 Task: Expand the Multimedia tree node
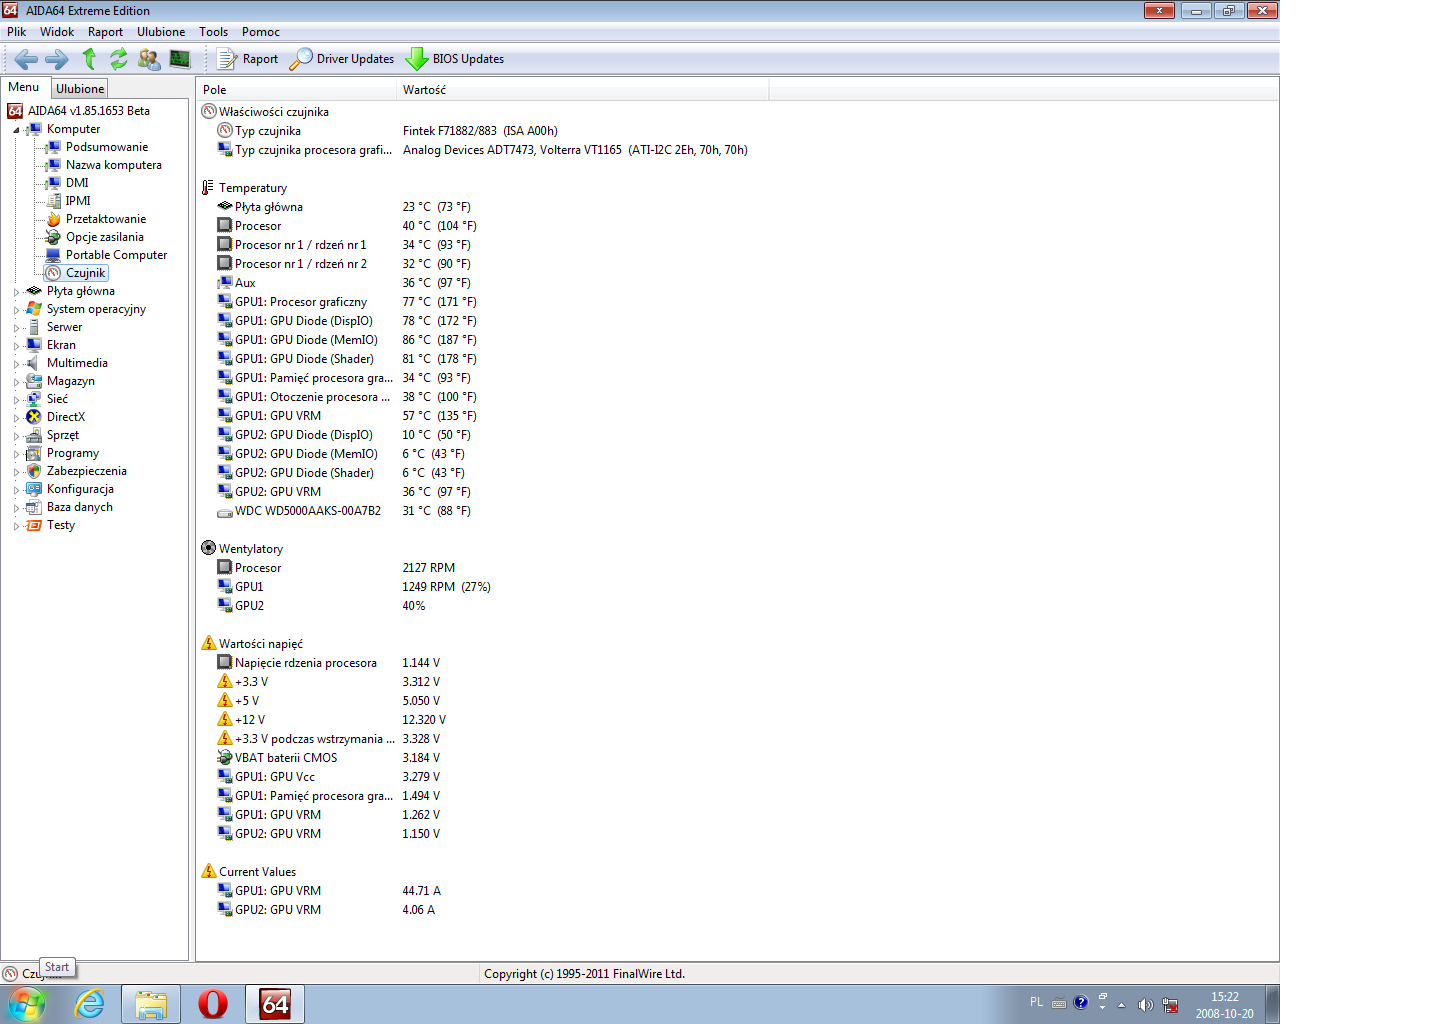pos(16,364)
